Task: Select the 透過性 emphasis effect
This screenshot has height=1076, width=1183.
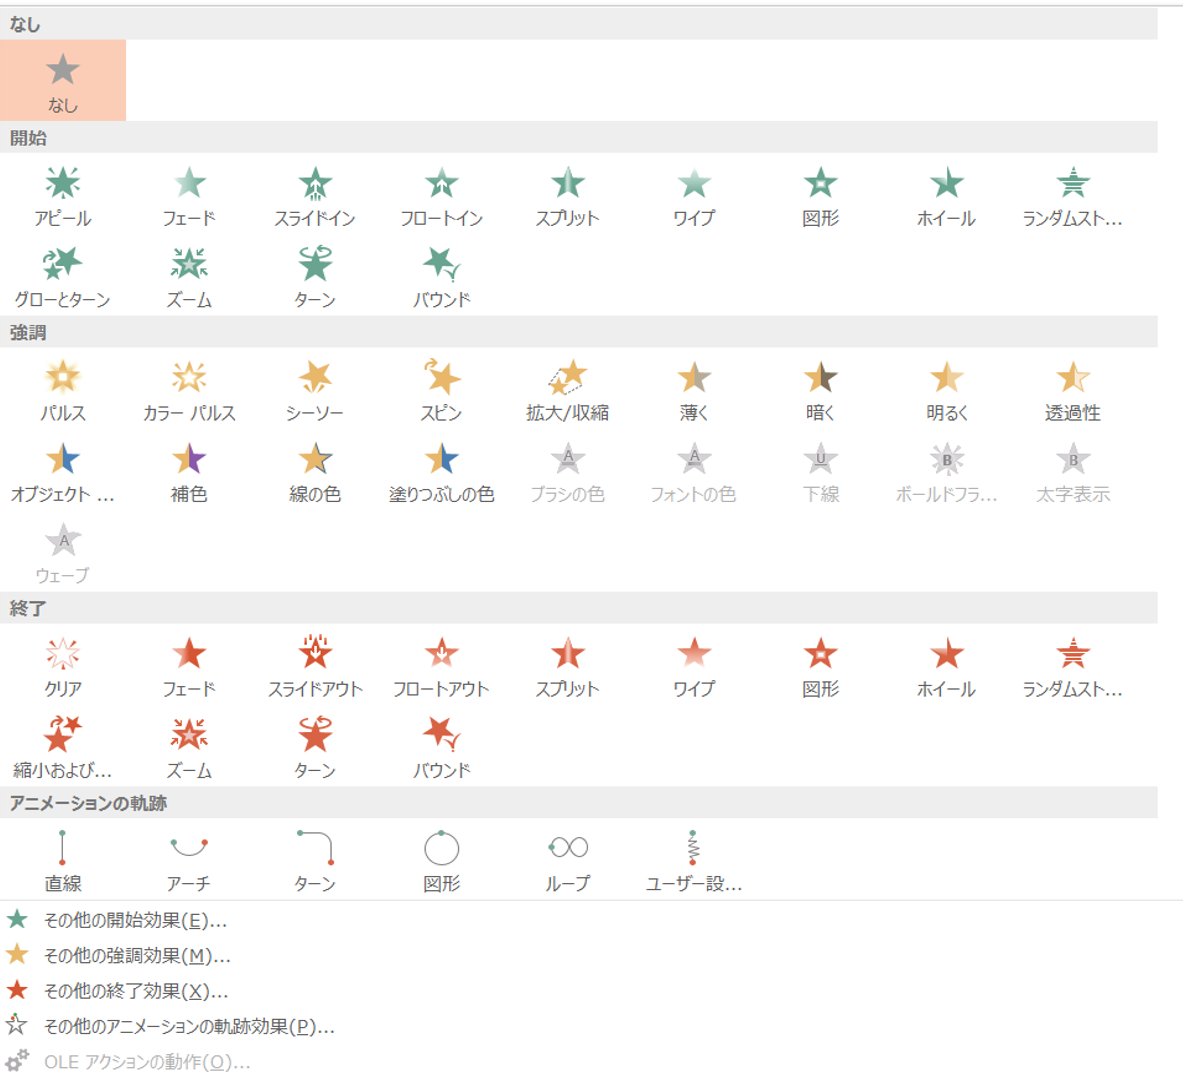Action: (x=1072, y=392)
